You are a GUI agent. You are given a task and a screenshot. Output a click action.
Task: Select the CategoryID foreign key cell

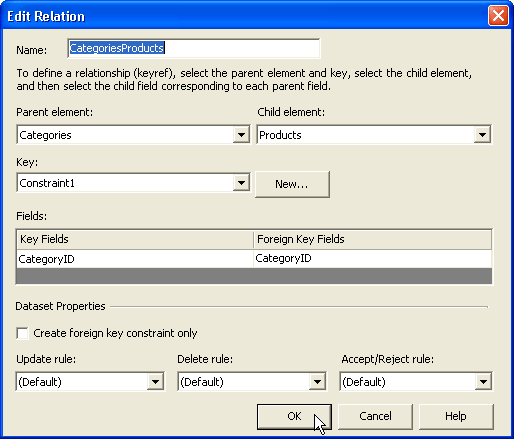click(x=372, y=259)
